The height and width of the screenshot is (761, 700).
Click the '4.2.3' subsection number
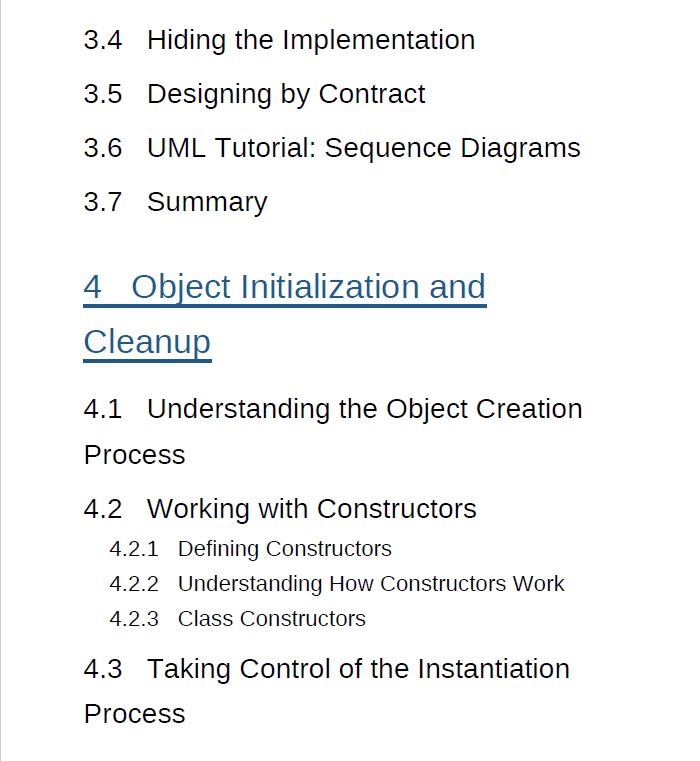point(134,619)
